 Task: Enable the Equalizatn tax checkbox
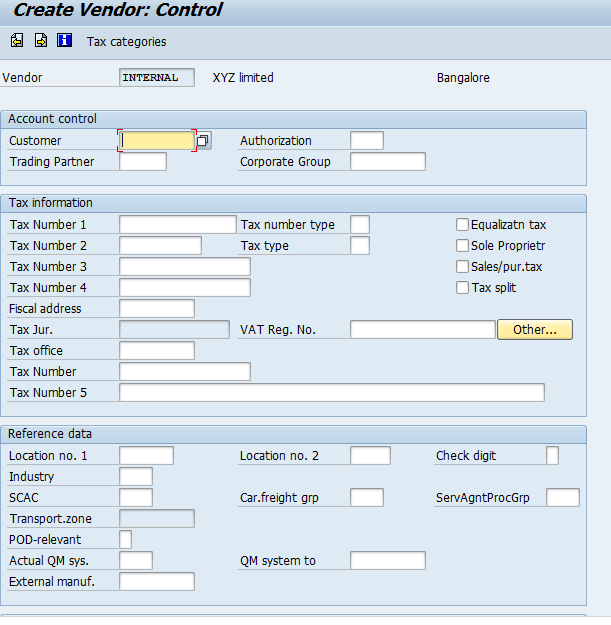coord(462,225)
